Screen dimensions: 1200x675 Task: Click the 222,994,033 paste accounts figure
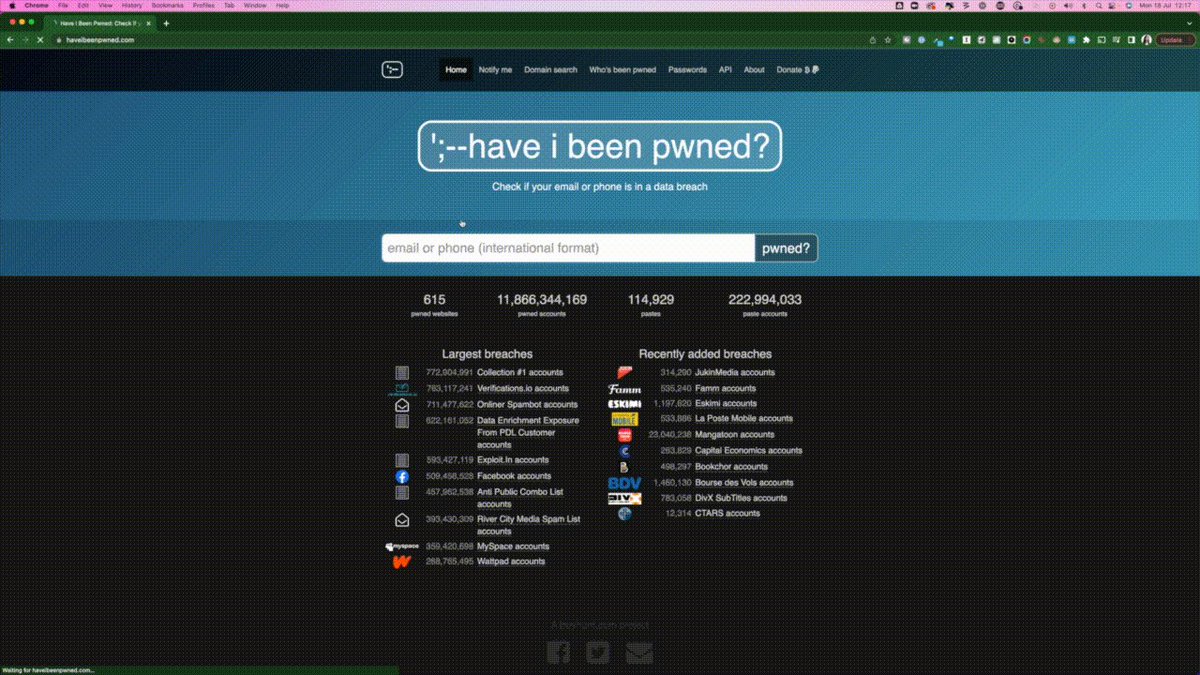[x=765, y=300]
